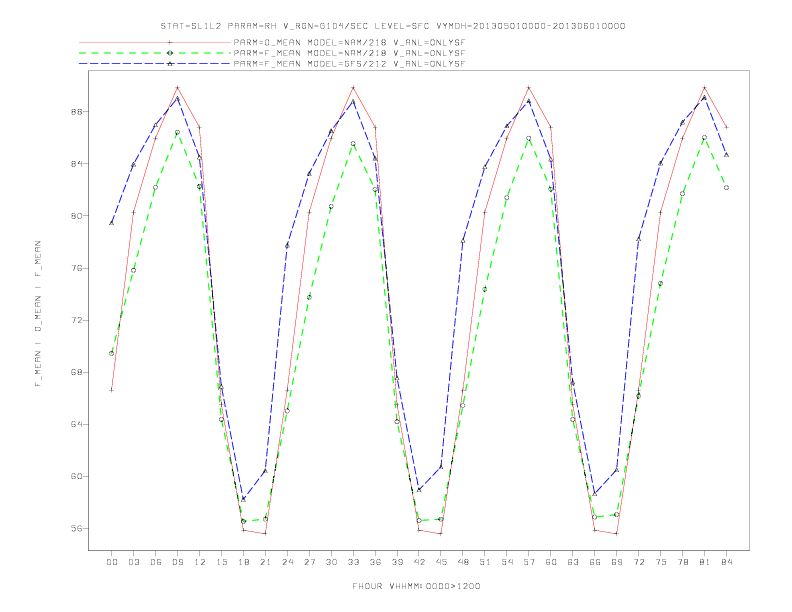Click x-axis tick label 24
The height and width of the screenshot is (612, 792).
coord(287,562)
